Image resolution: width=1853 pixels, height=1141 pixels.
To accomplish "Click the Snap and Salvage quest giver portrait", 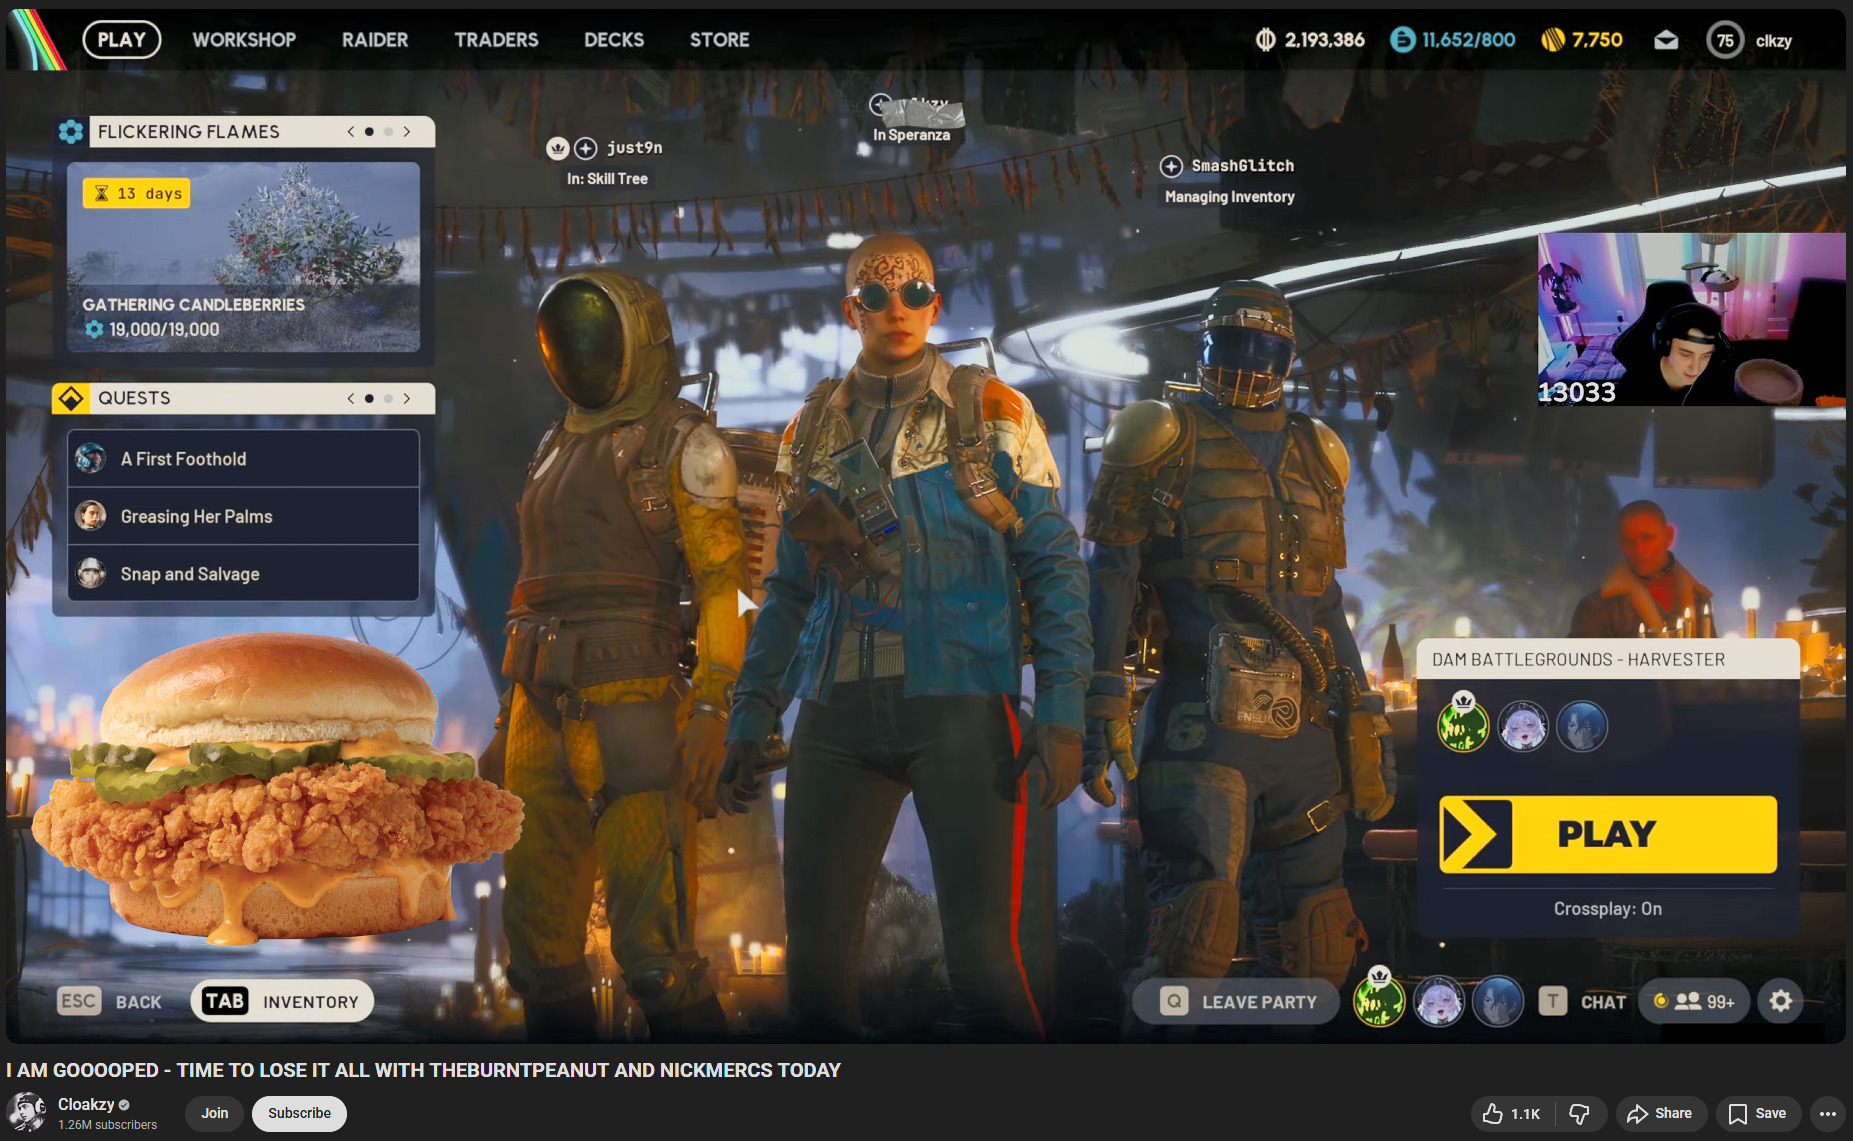I will [91, 573].
